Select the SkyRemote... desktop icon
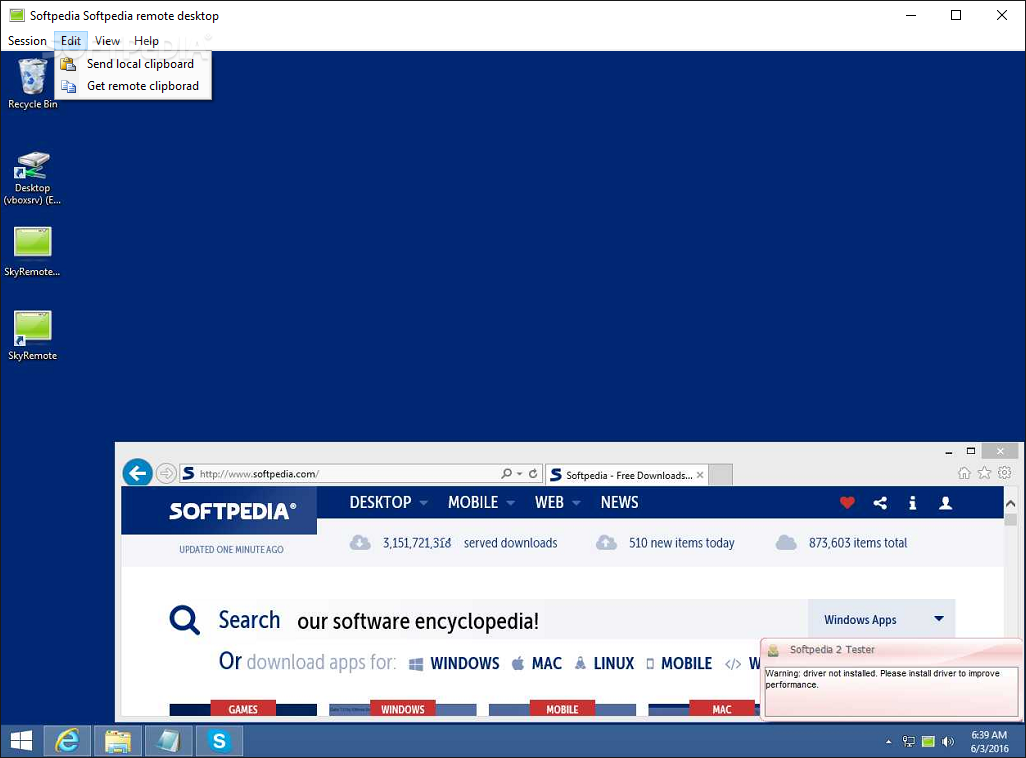This screenshot has width=1026, height=758. coord(32,251)
